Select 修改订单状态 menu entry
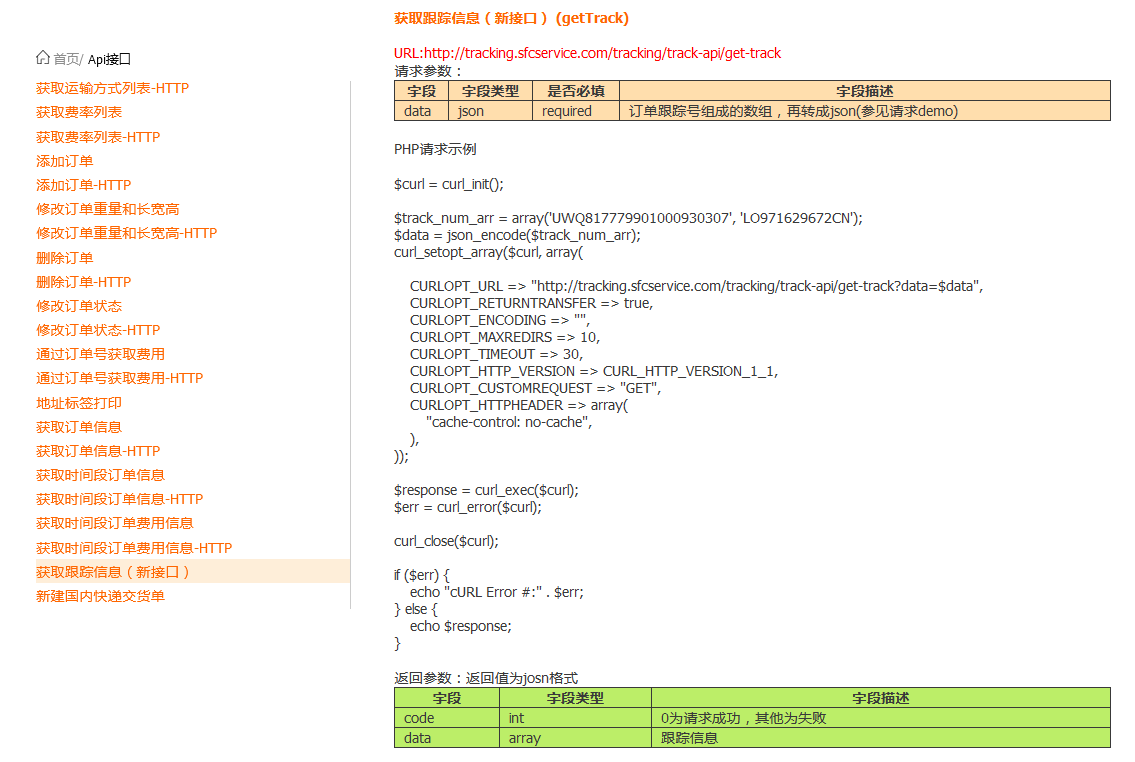The image size is (1135, 762). point(79,306)
